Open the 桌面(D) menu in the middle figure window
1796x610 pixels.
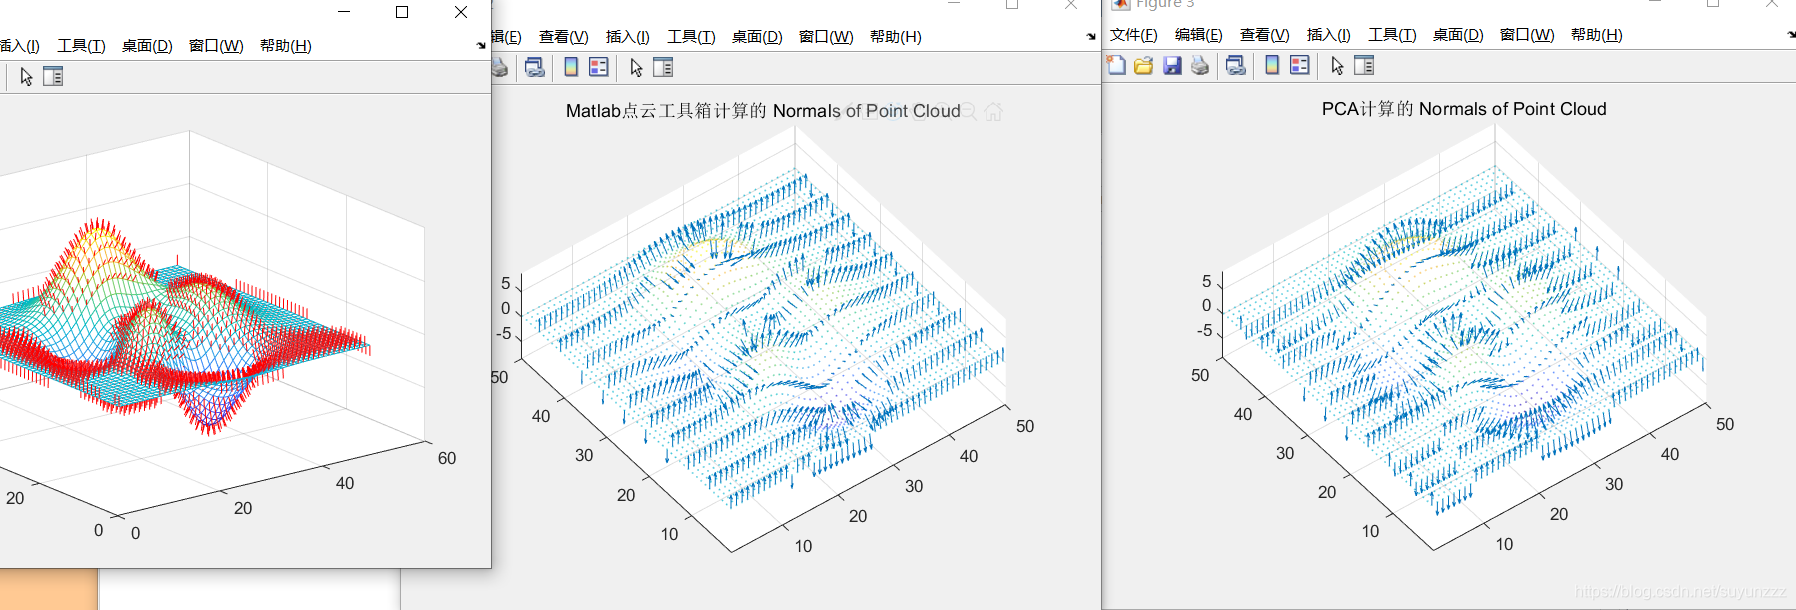757,37
